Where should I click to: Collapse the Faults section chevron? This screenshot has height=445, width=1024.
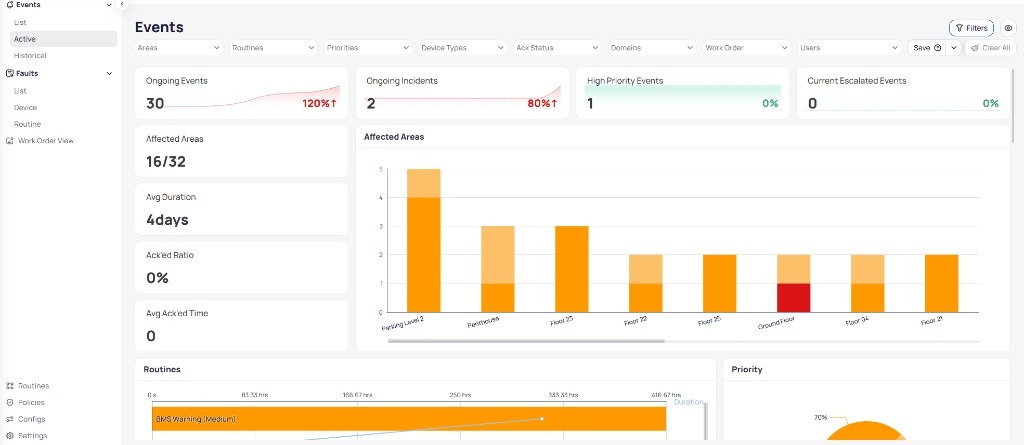tap(109, 73)
